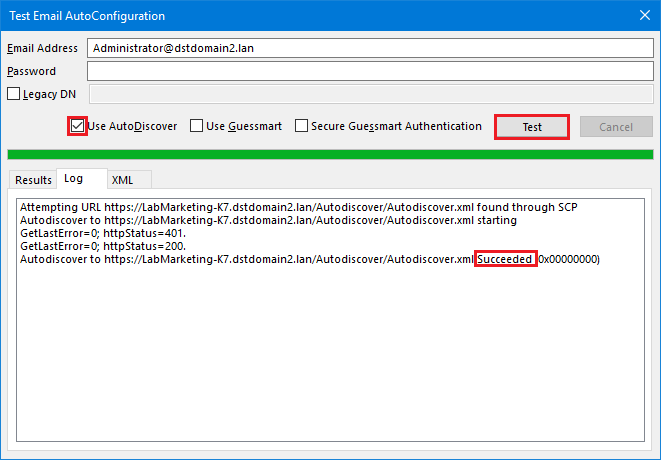The image size is (661, 460).
Task: Tick Secure Guessmart Authentication checkbox
Action: [301, 126]
